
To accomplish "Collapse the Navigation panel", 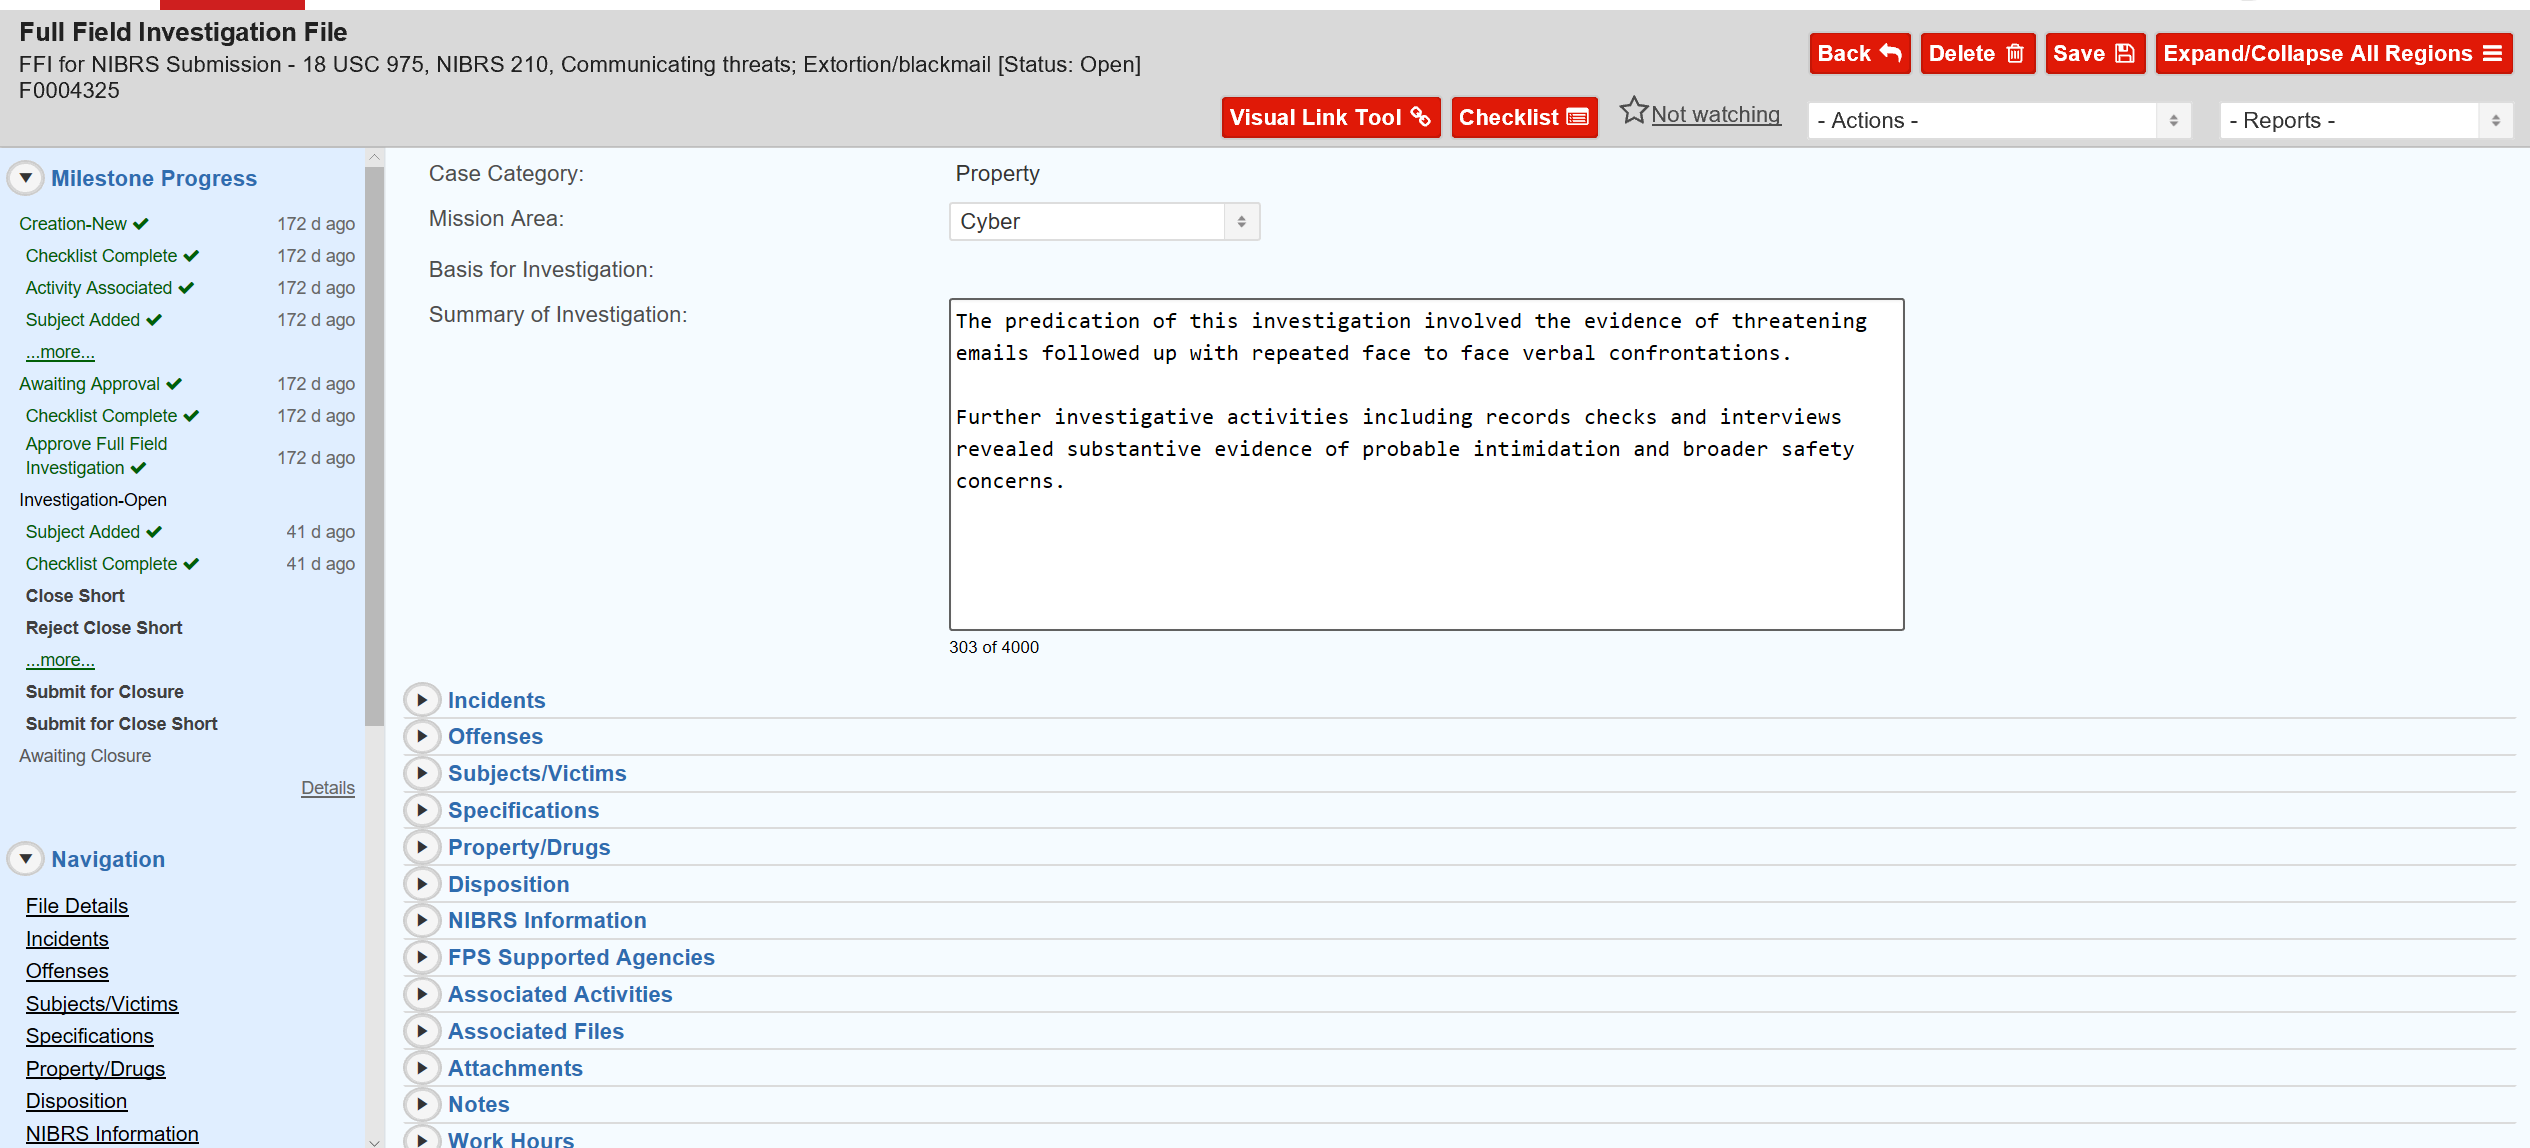I will click(x=26, y=859).
